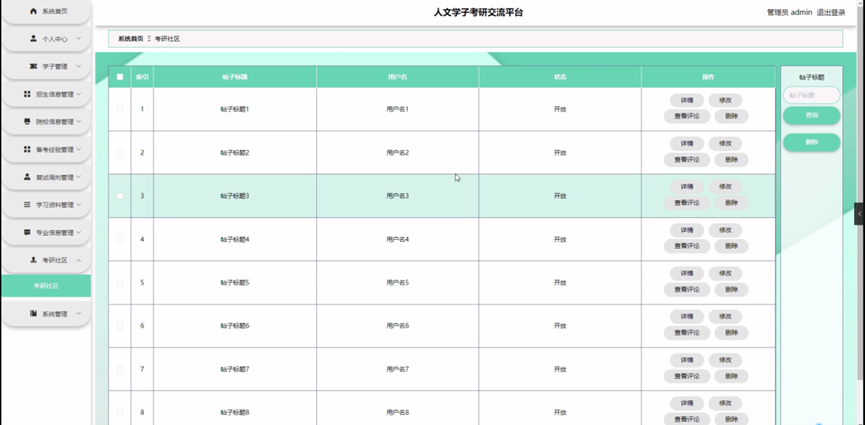
Task: Check the checkbox for row 帖子标题3
Action: [120, 196]
